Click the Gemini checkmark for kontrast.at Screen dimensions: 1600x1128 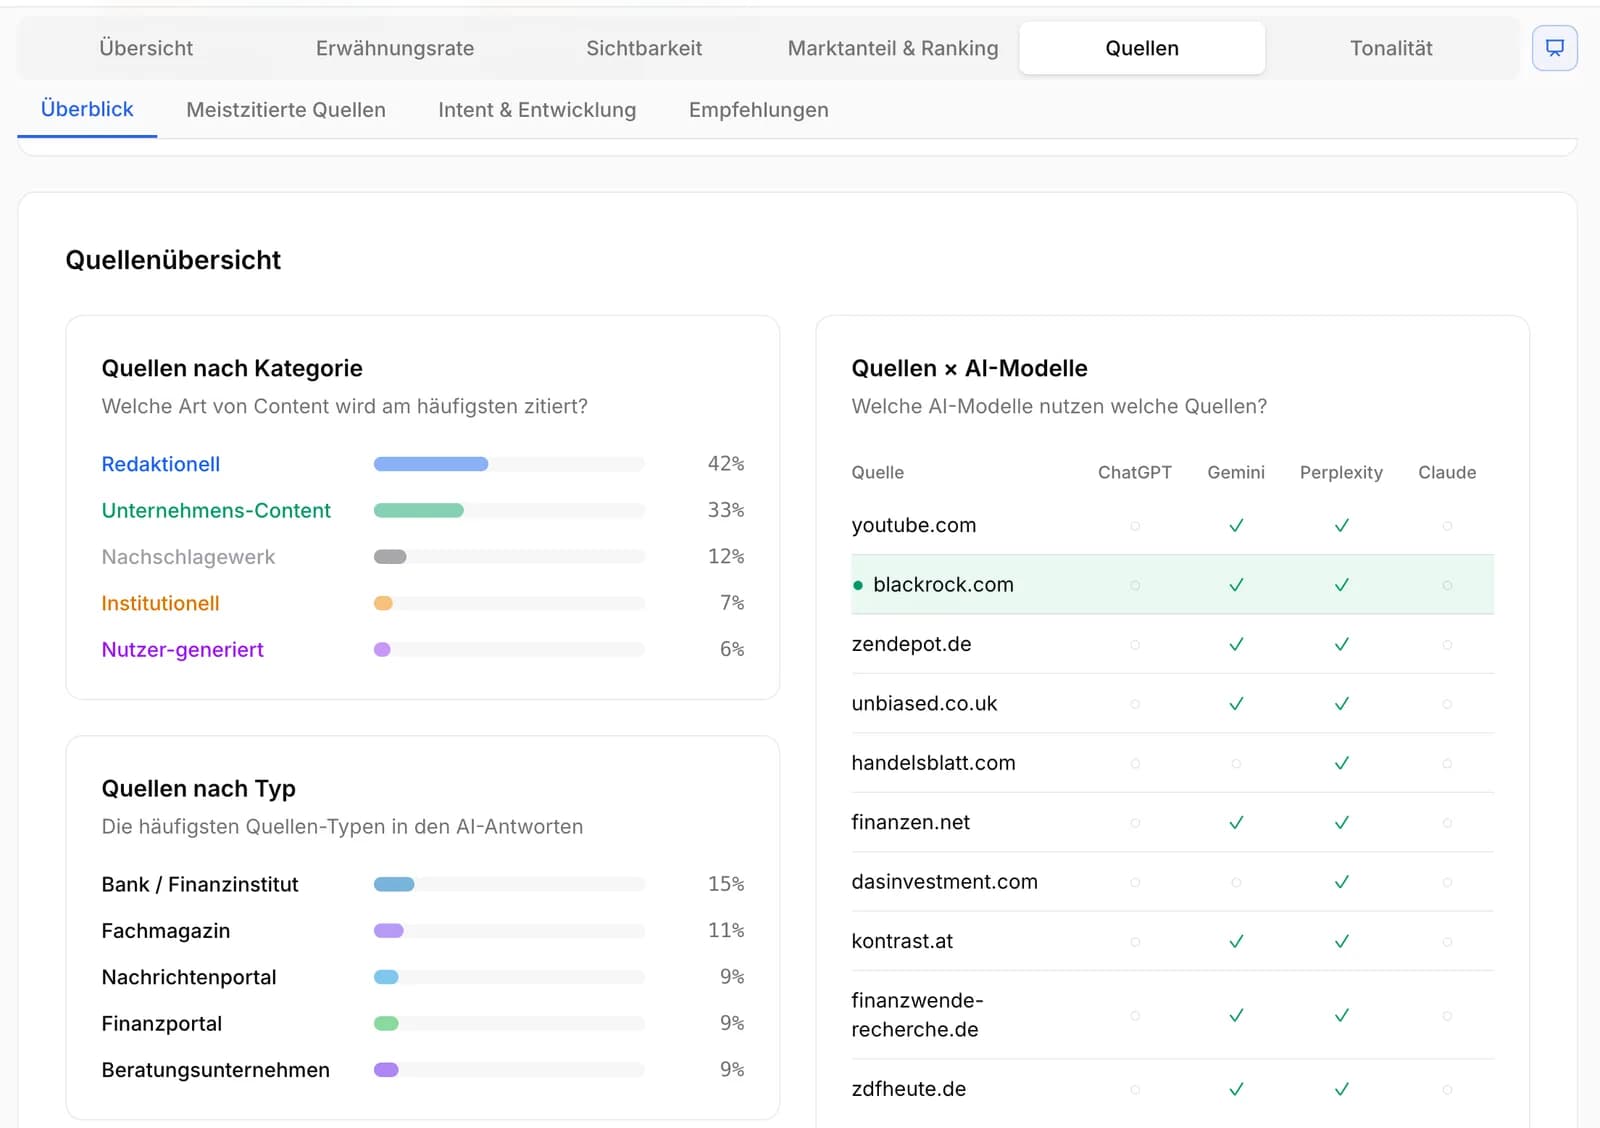(x=1236, y=941)
